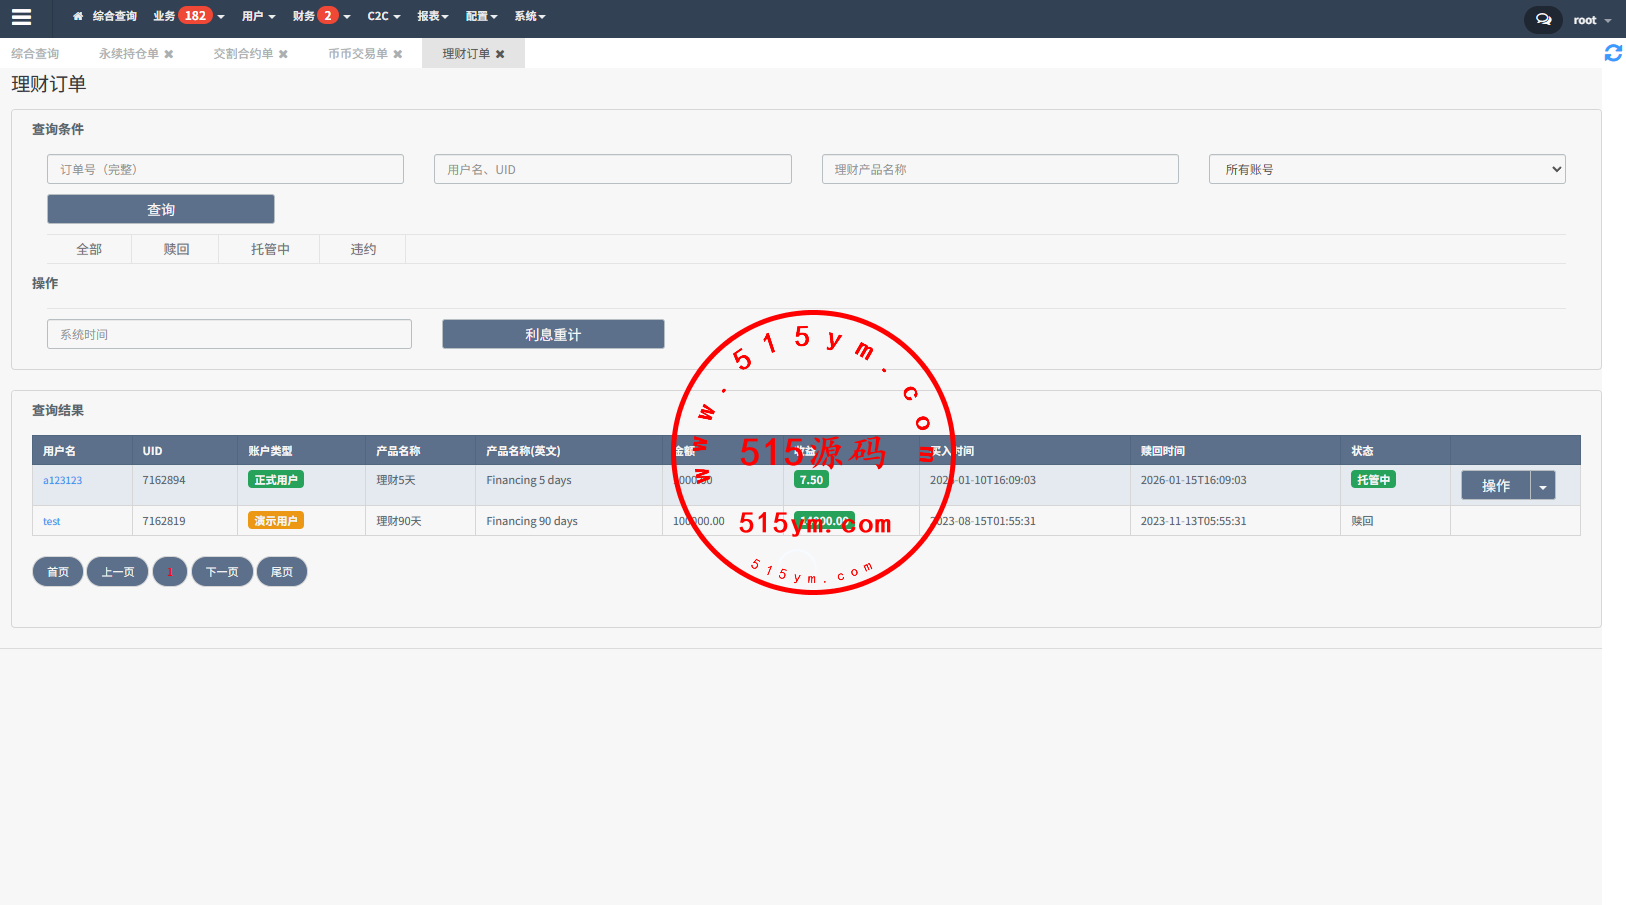This screenshot has width=1626, height=905.
Task: Click the hamburger menu icon
Action: (21, 17)
